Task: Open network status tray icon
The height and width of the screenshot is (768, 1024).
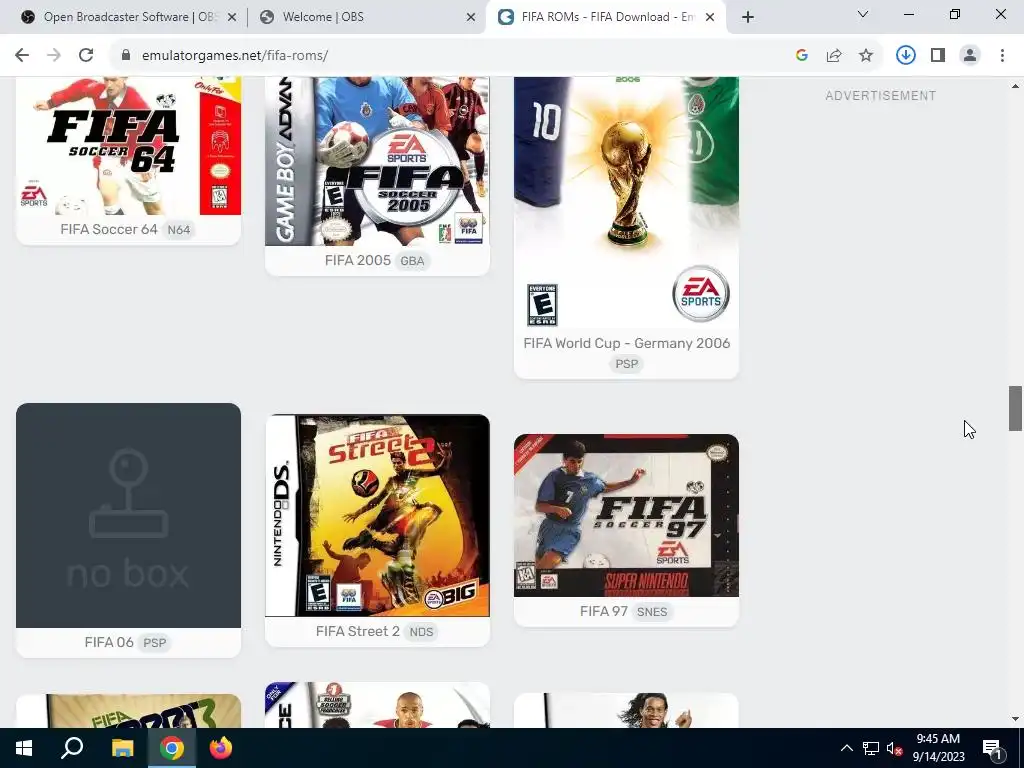Action: [871, 748]
